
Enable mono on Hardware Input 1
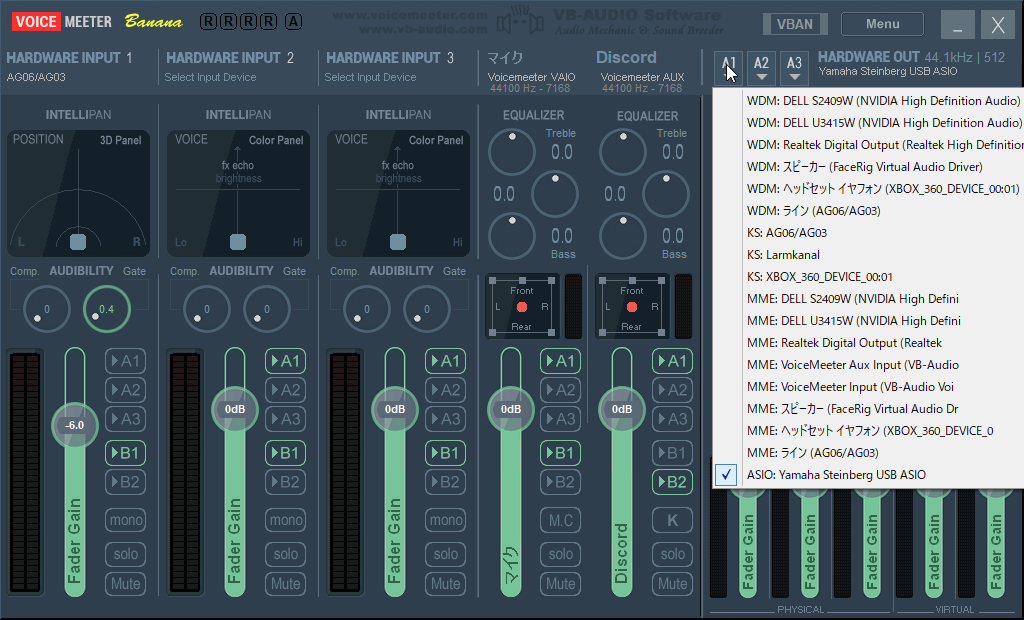pyautogui.click(x=125, y=520)
